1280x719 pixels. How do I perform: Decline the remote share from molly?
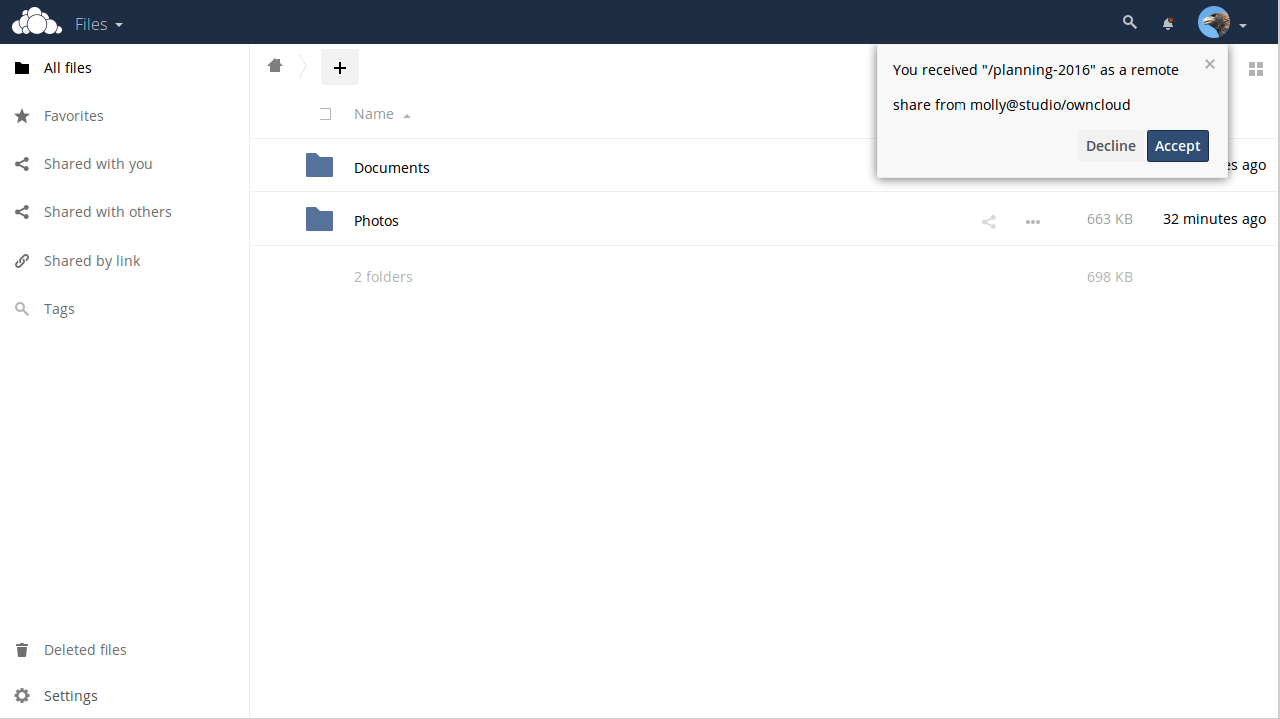(1110, 146)
